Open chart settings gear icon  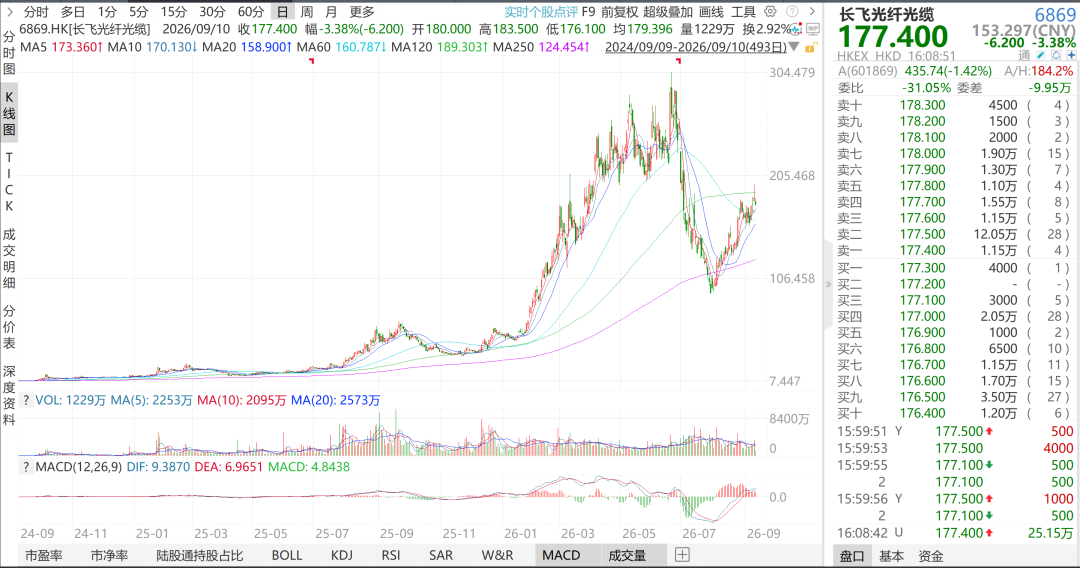[x=770, y=12]
